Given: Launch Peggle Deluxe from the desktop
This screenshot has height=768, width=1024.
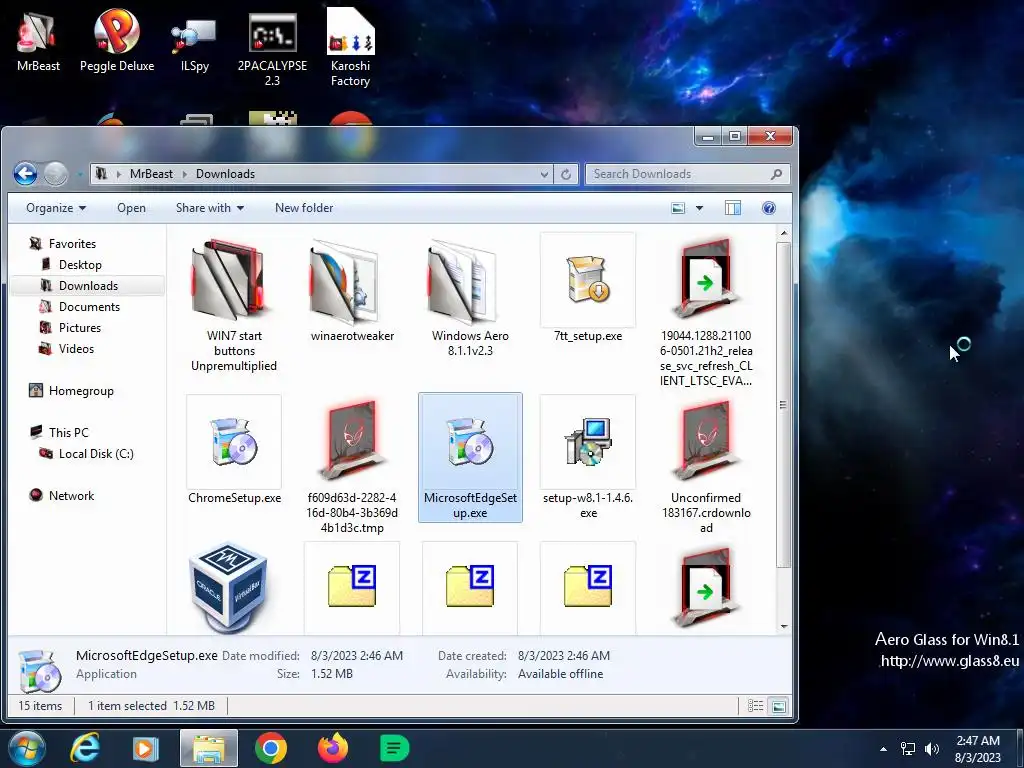Looking at the screenshot, I should (117, 42).
